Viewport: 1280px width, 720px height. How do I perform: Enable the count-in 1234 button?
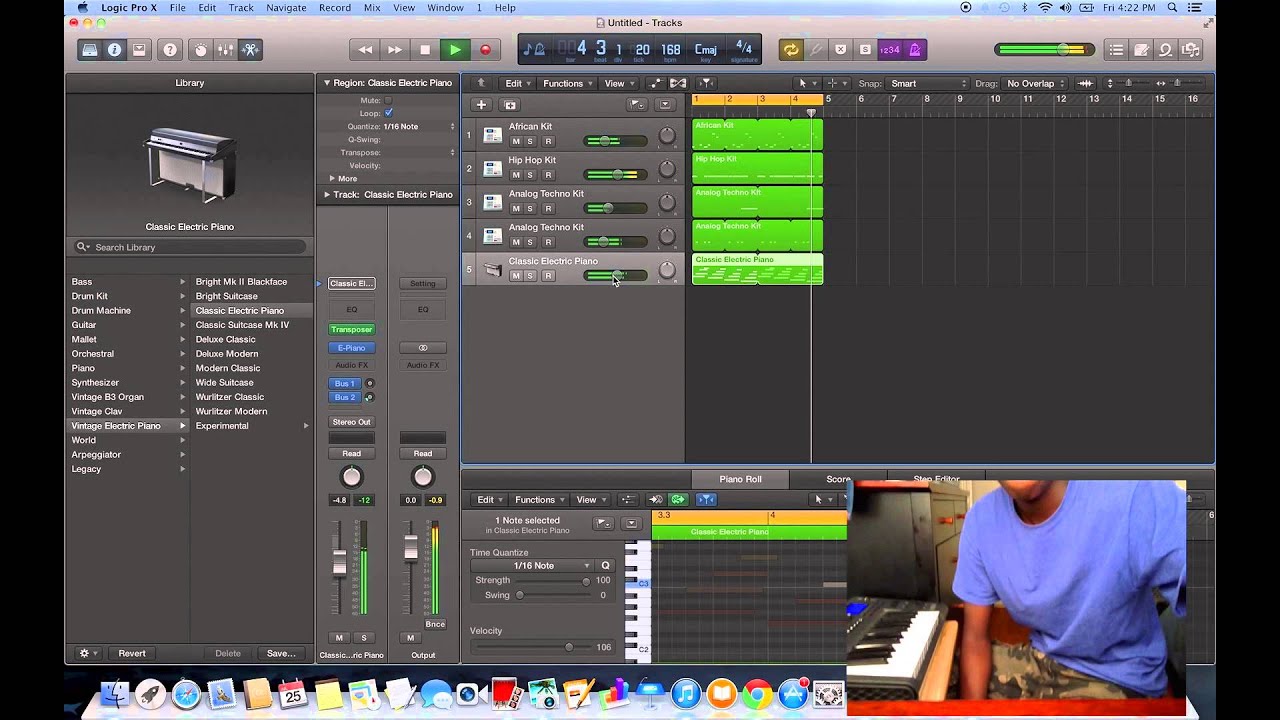click(889, 50)
